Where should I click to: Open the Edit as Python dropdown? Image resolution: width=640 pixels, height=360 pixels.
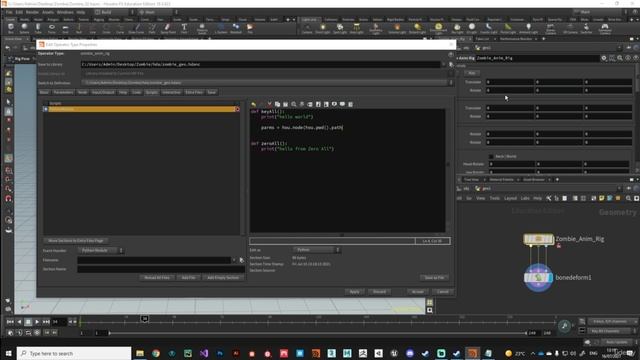point(316,250)
